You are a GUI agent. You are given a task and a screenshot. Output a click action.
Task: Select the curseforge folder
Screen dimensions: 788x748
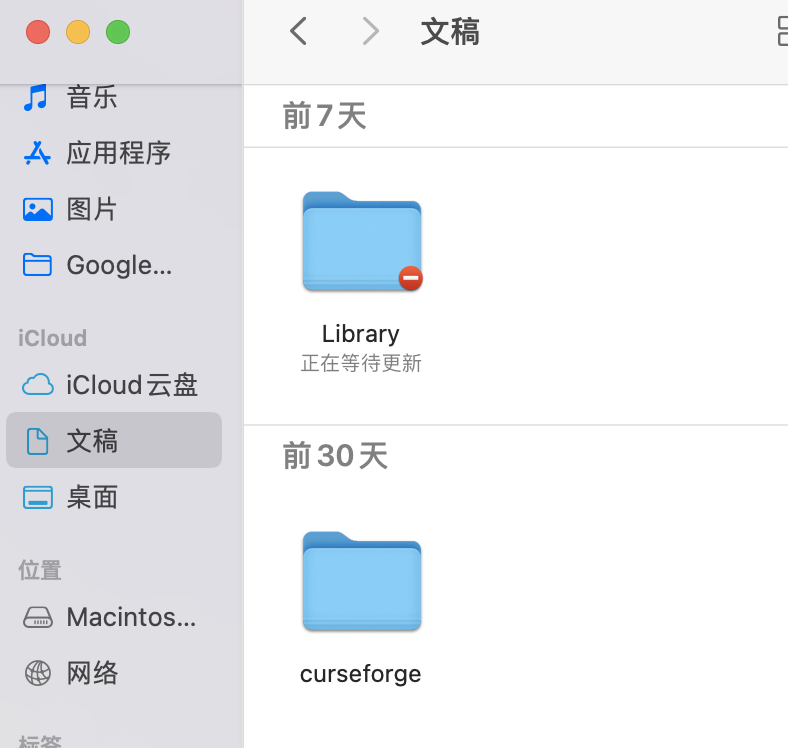(x=361, y=583)
